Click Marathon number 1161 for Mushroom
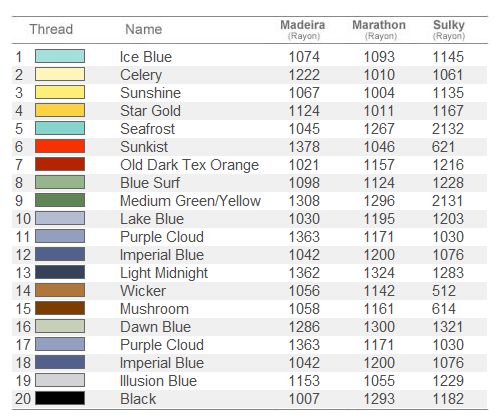Screen dimensions: 500x420 pos(379,309)
